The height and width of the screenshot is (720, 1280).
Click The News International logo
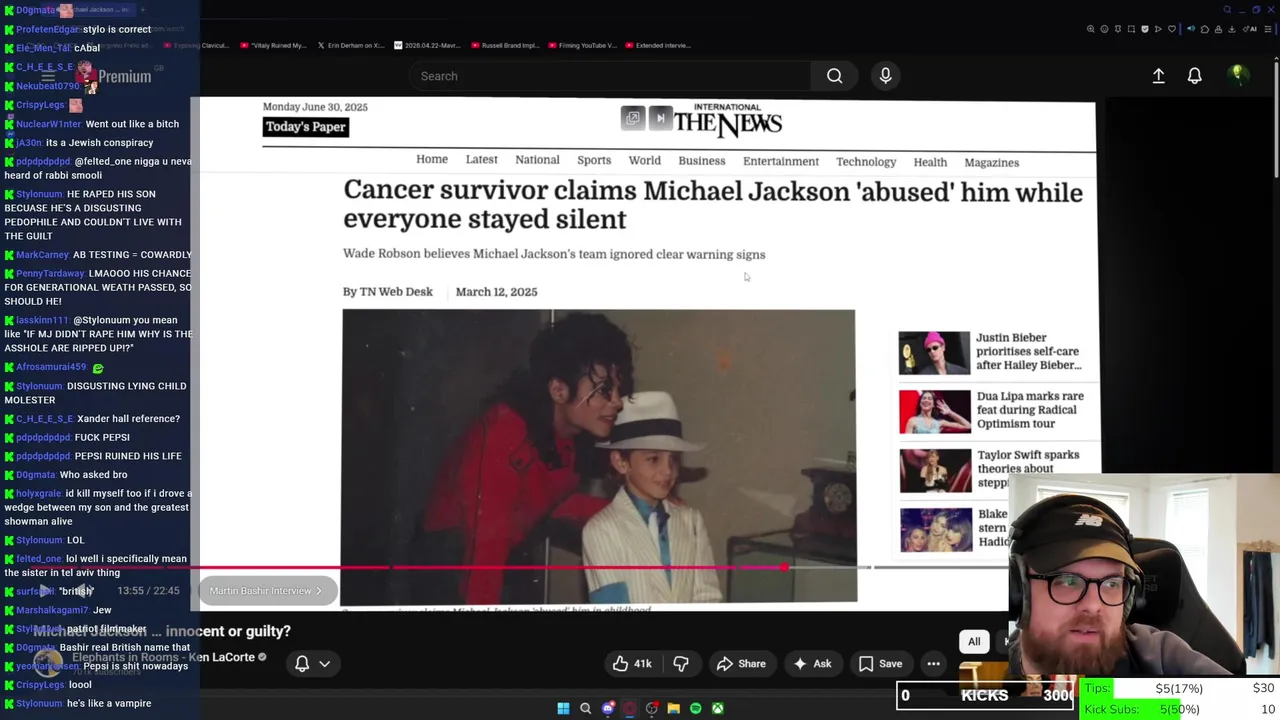(x=727, y=120)
